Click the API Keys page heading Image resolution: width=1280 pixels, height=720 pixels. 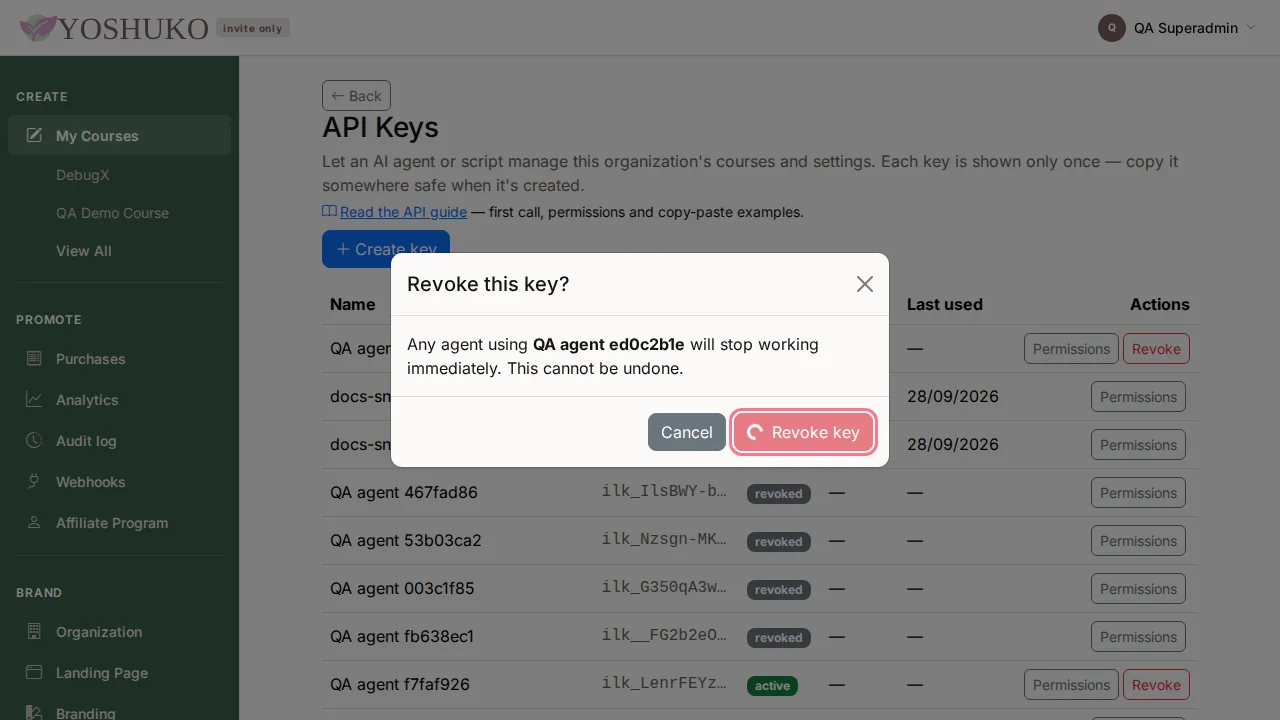[380, 128]
